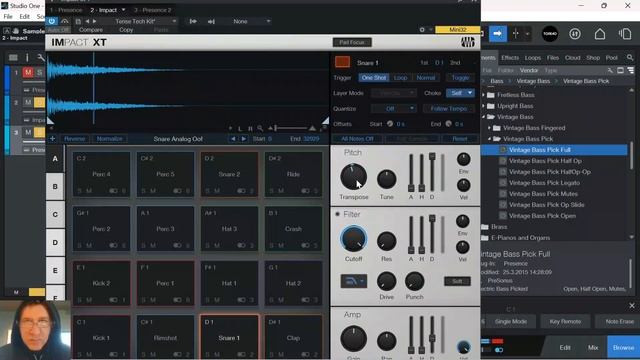Switch to the Loops browser tab
The image size is (640, 360).
[x=533, y=58]
